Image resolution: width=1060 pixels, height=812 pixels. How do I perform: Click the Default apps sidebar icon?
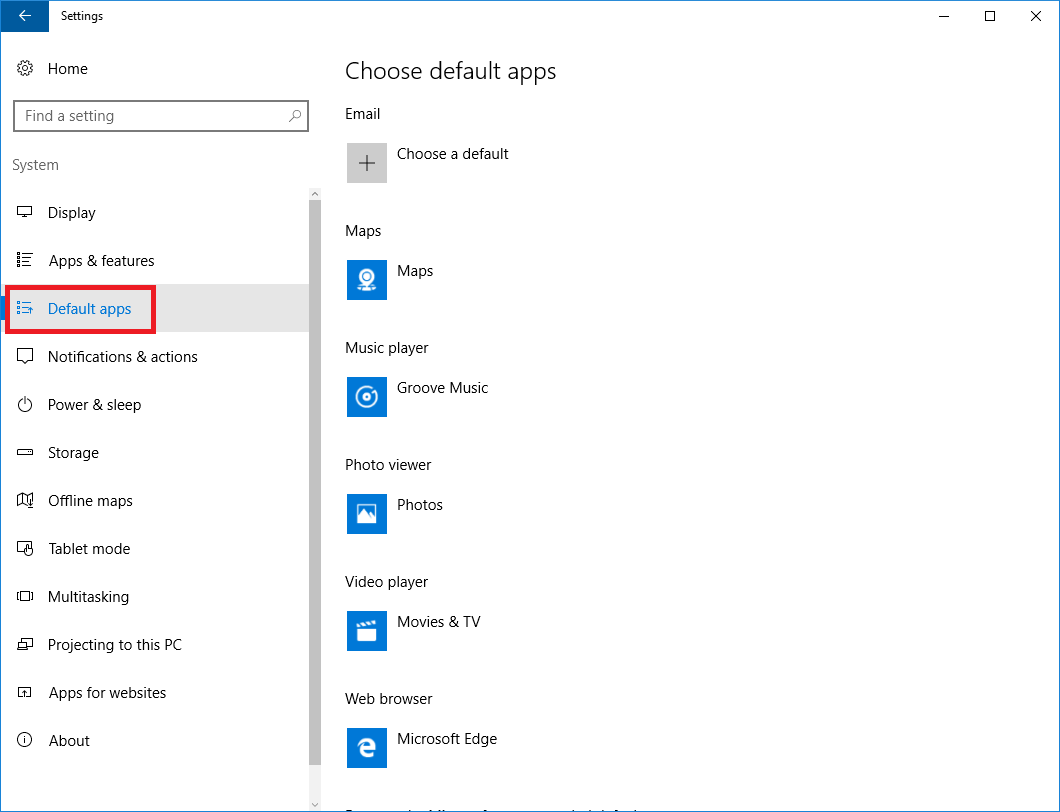(x=25, y=308)
